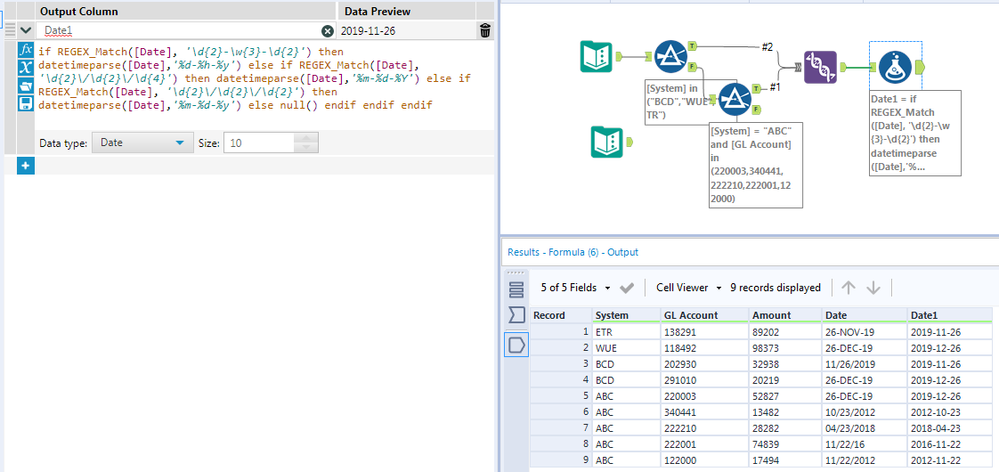999x472 pixels.
Task: Add a new expression with plus button
Action: (26, 165)
